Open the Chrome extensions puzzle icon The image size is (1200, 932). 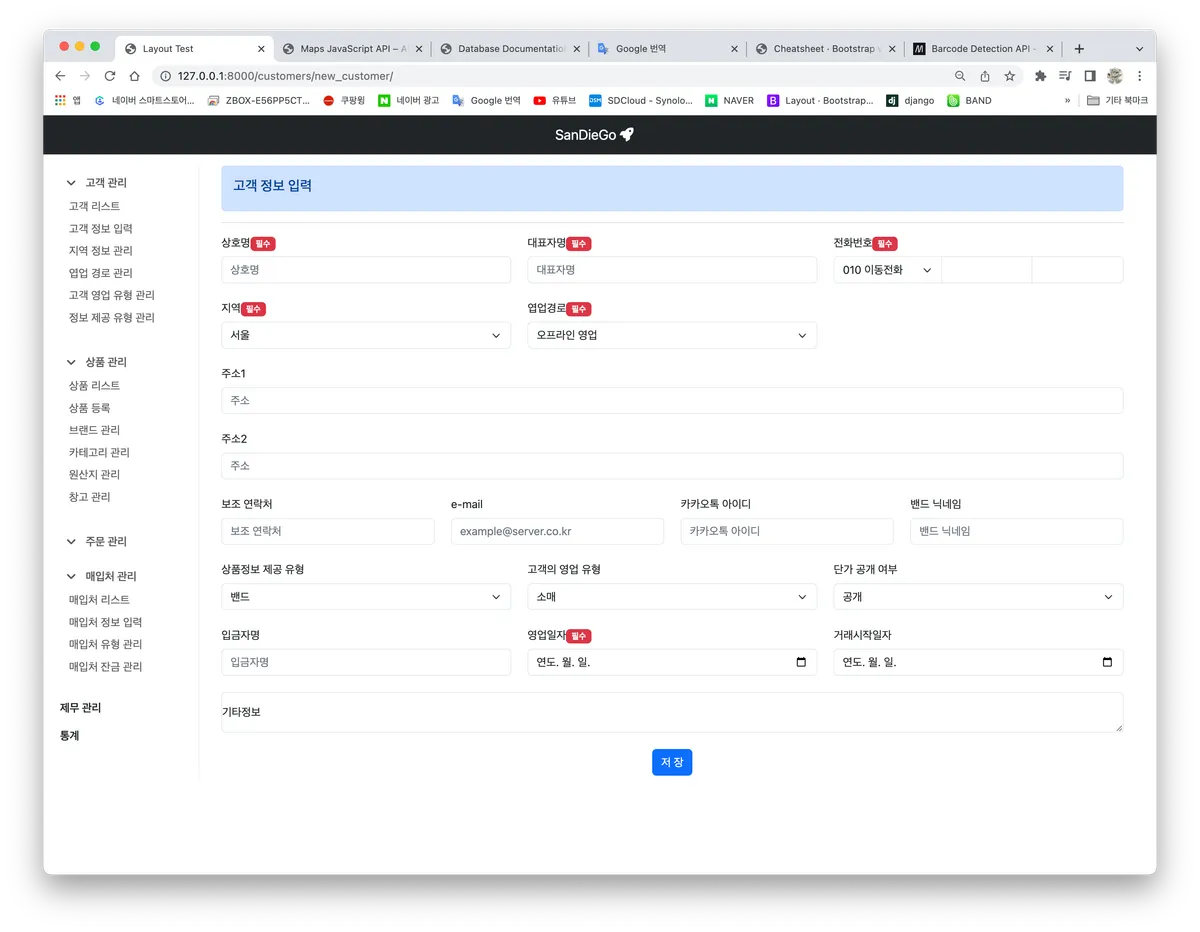click(1040, 76)
